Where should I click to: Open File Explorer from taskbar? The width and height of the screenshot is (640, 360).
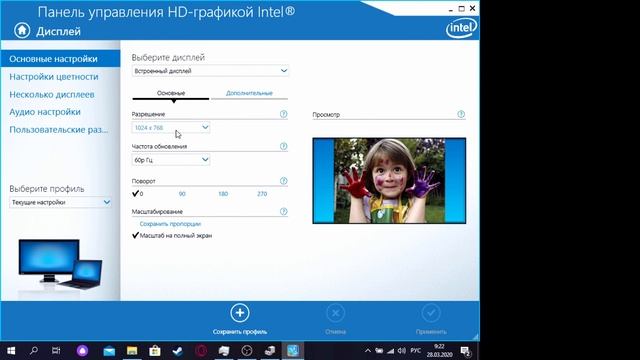tap(132, 351)
